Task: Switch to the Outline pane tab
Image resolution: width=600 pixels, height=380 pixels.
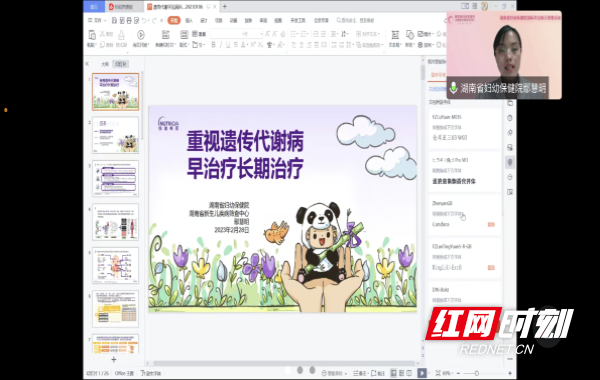Action: coord(105,64)
